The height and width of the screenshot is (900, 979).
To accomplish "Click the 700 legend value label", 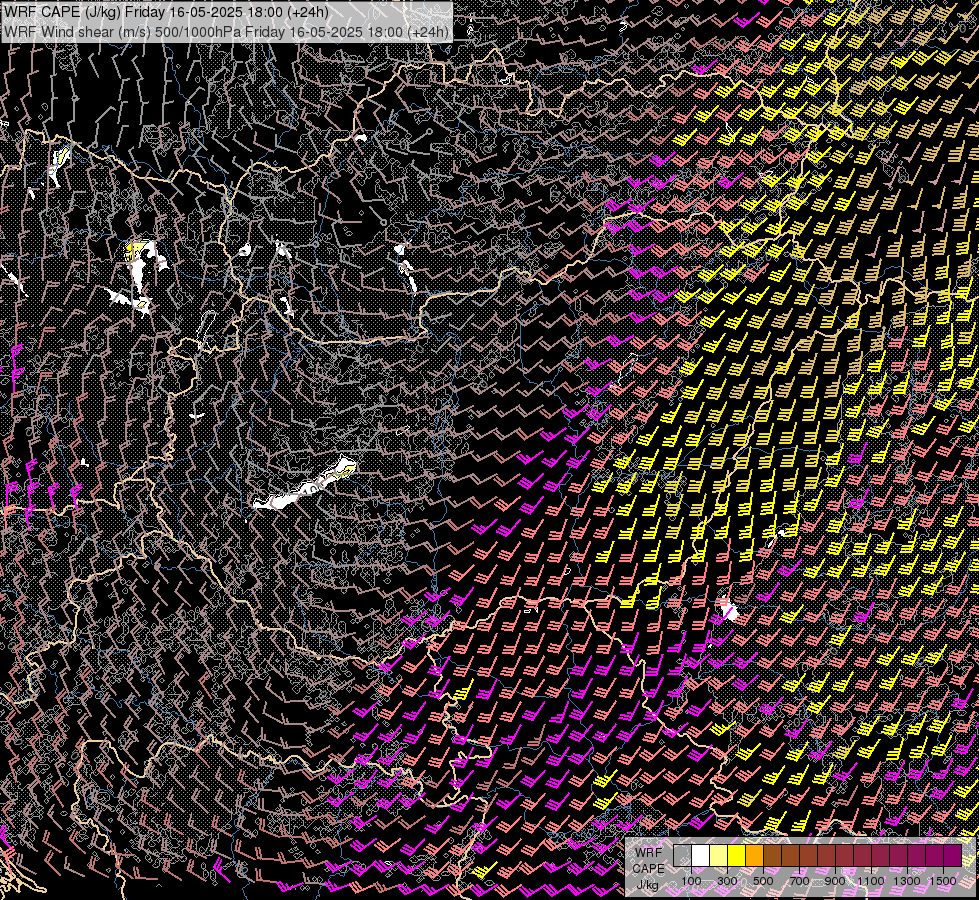I will (x=799, y=881).
